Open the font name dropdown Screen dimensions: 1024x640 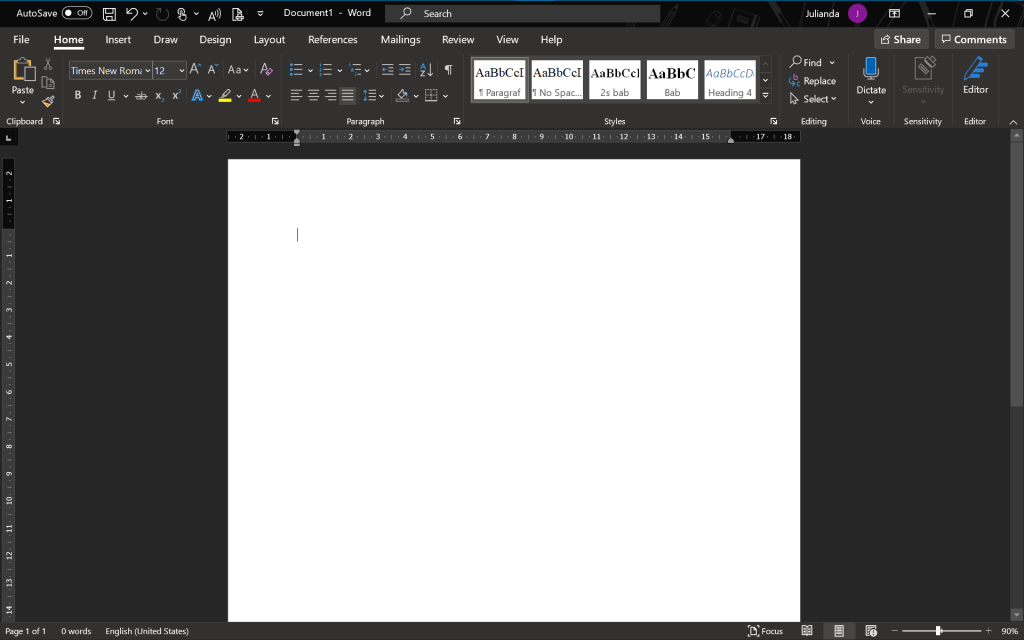148,71
